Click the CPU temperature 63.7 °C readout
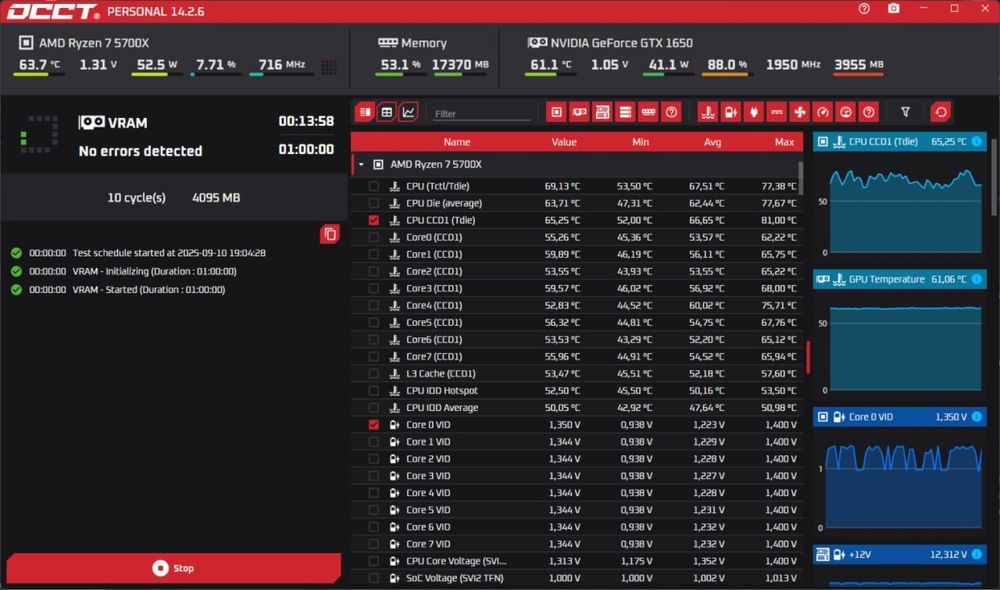 pyautogui.click(x=39, y=65)
